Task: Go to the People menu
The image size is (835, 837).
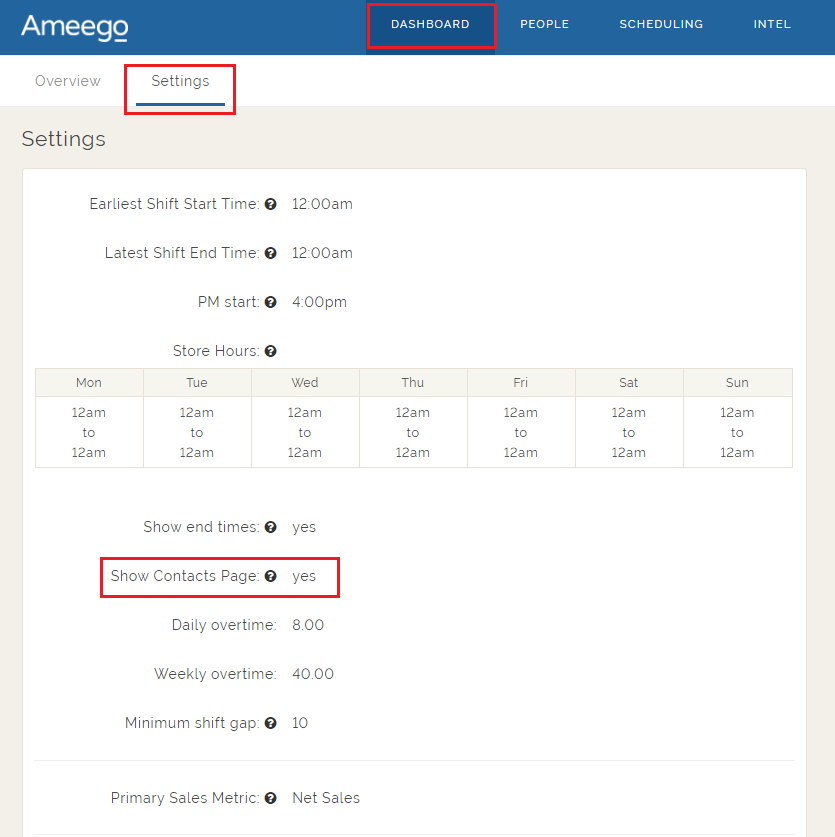Action: 544,25
